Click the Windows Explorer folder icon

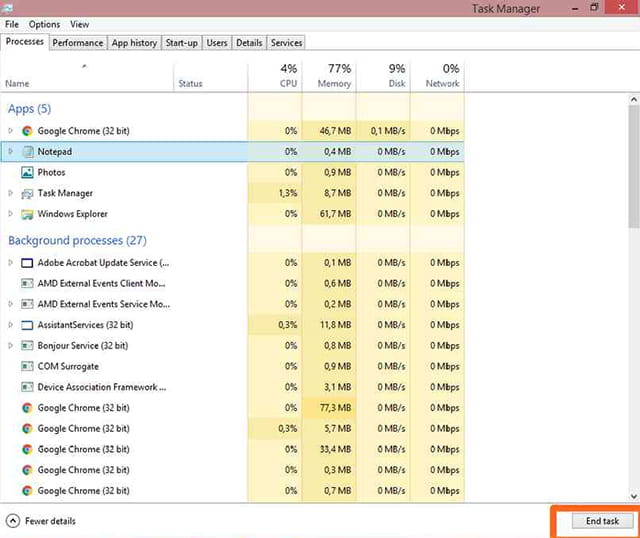click(x=27, y=214)
